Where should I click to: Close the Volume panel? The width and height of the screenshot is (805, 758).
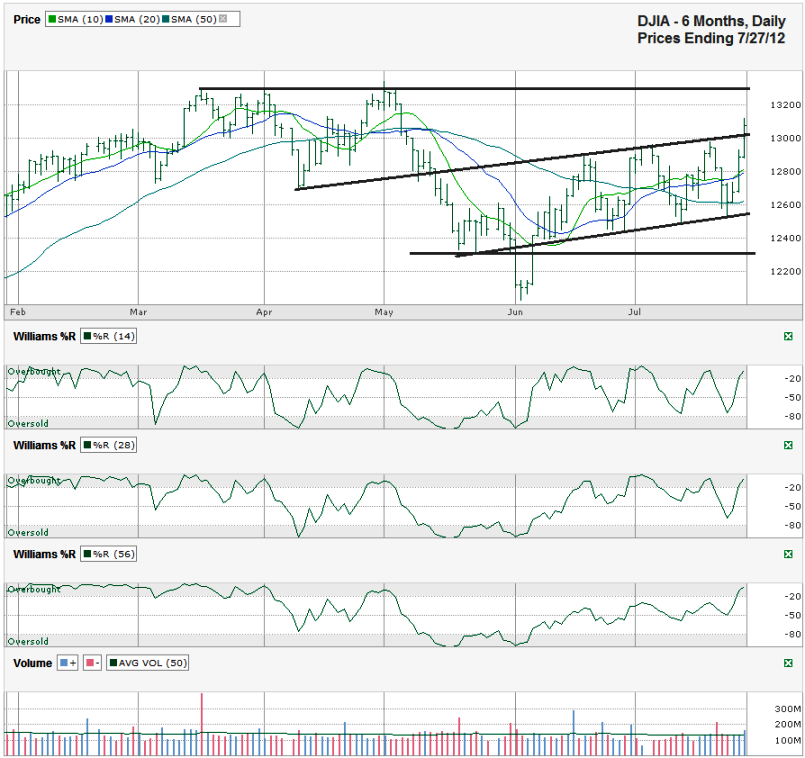[788, 663]
